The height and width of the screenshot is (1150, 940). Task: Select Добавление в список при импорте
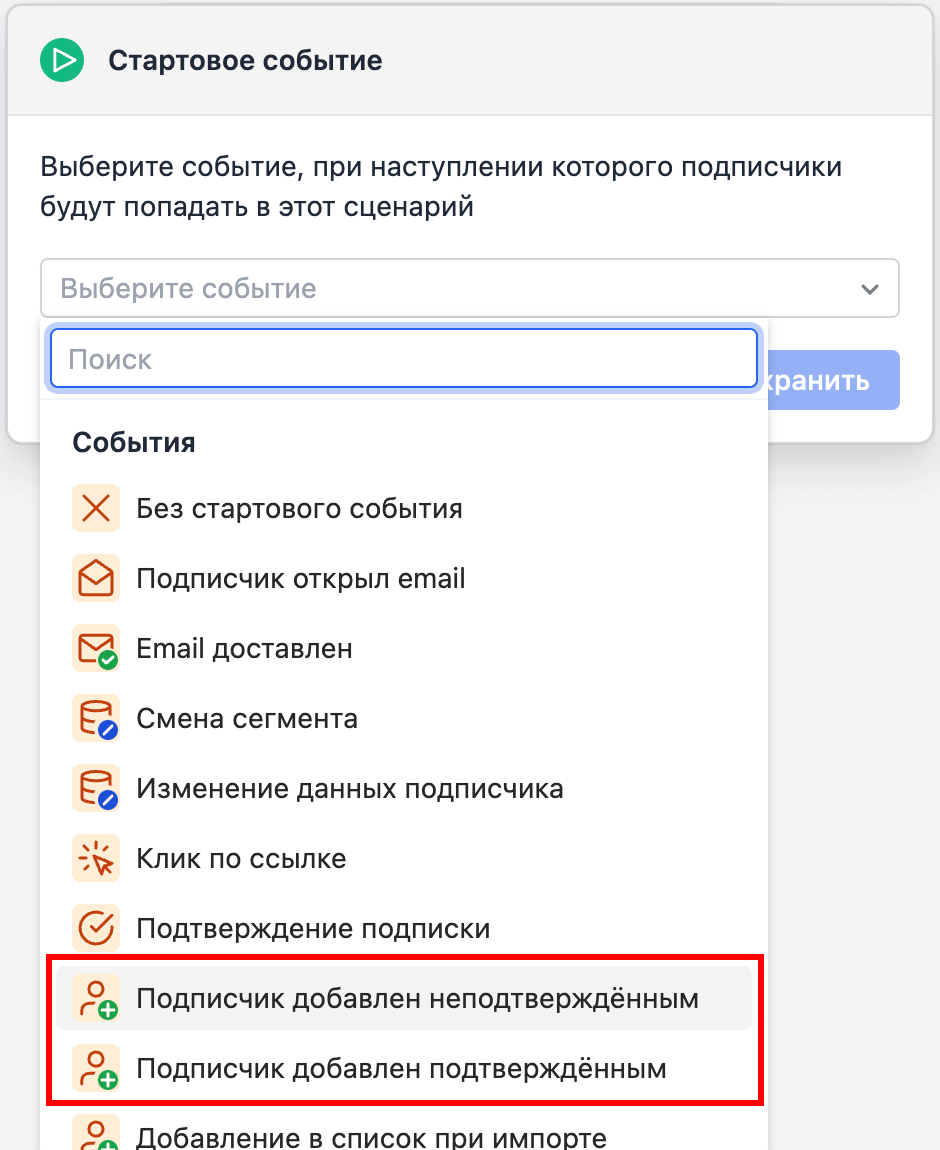[x=403, y=1133]
